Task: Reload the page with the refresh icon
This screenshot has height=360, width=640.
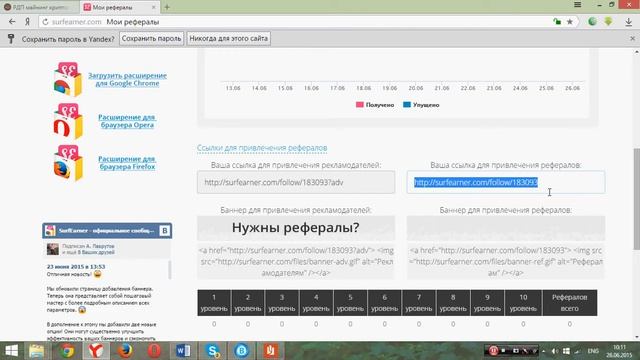Action: point(45,22)
